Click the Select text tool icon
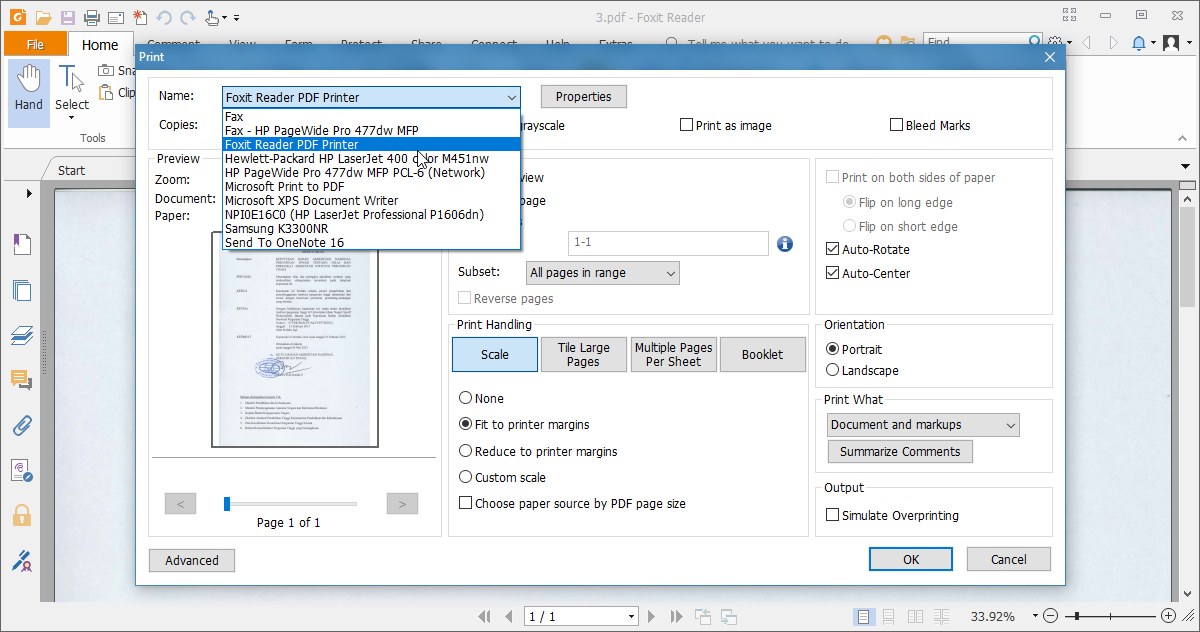The height and width of the screenshot is (632, 1200). click(x=71, y=77)
